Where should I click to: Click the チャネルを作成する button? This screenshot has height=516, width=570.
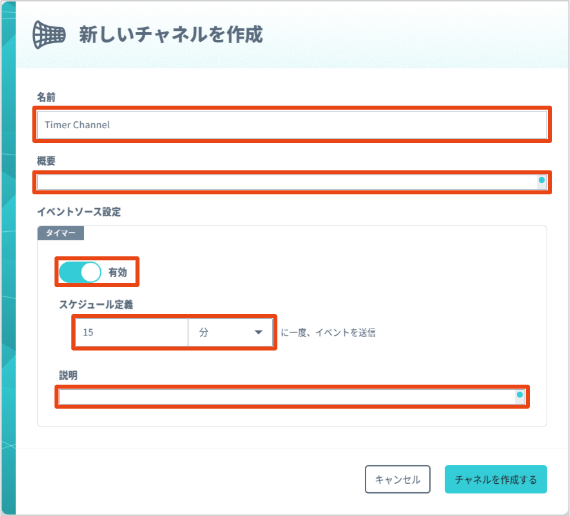pyautogui.click(x=496, y=479)
